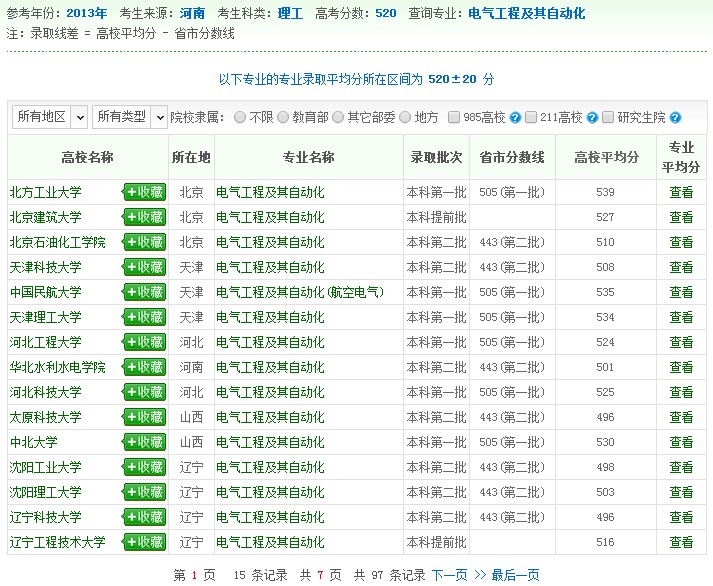Image resolution: width=713 pixels, height=586 pixels.
Task: Click 高校平均分 column header
Action: [x=606, y=157]
